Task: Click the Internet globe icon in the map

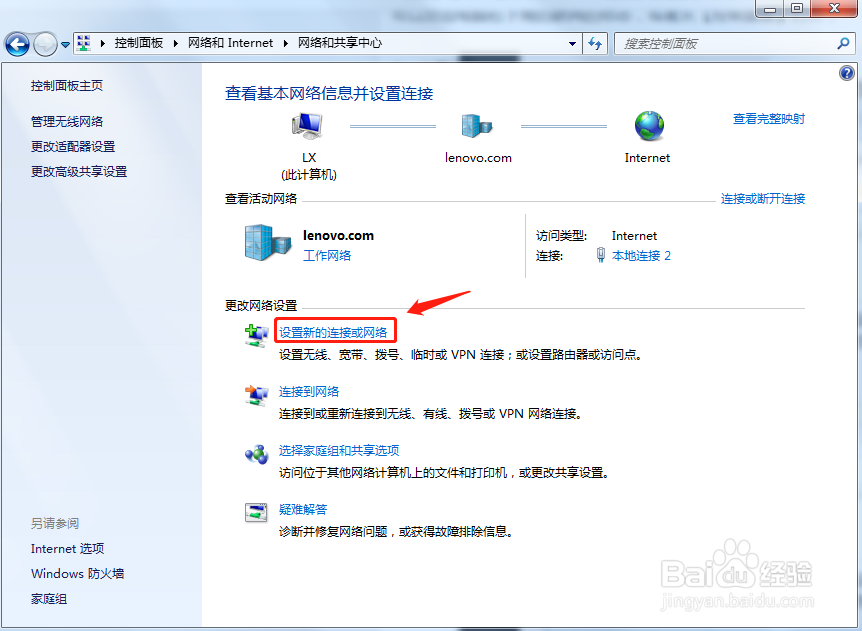Action: pos(647,125)
